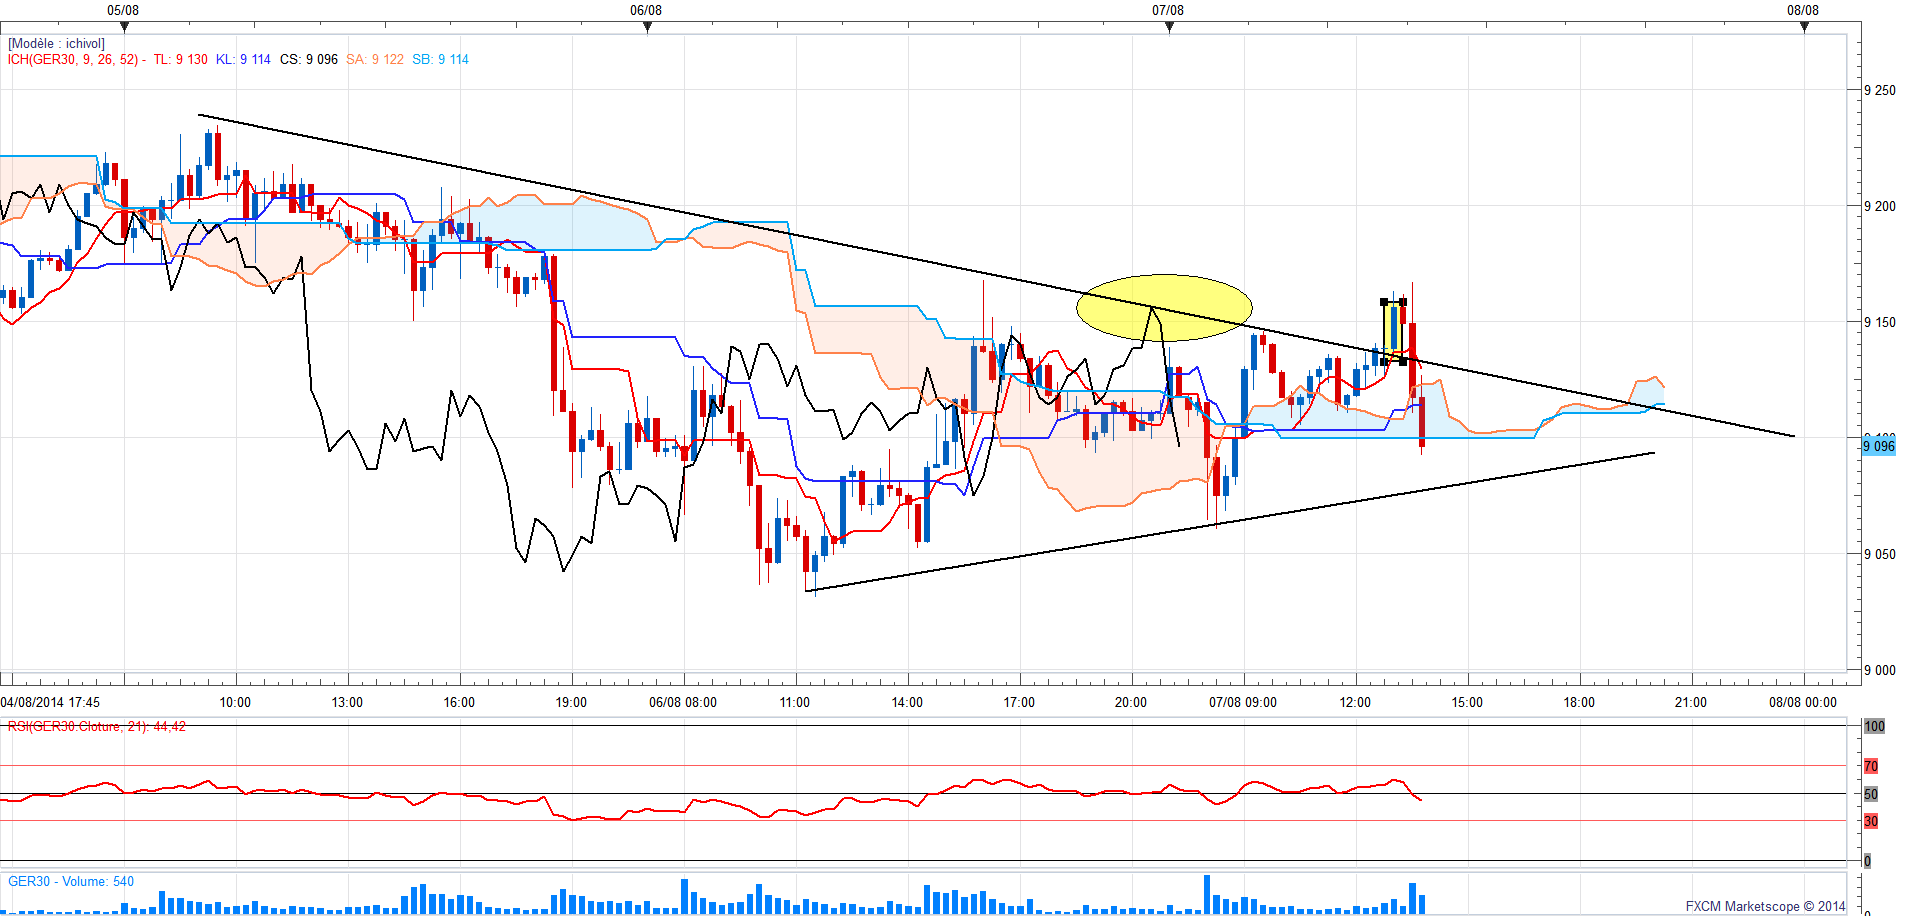Open the ICH(GER30, 9, 26, 52) indicator label
Viewport: 1919px width, 916px height.
click(73, 60)
